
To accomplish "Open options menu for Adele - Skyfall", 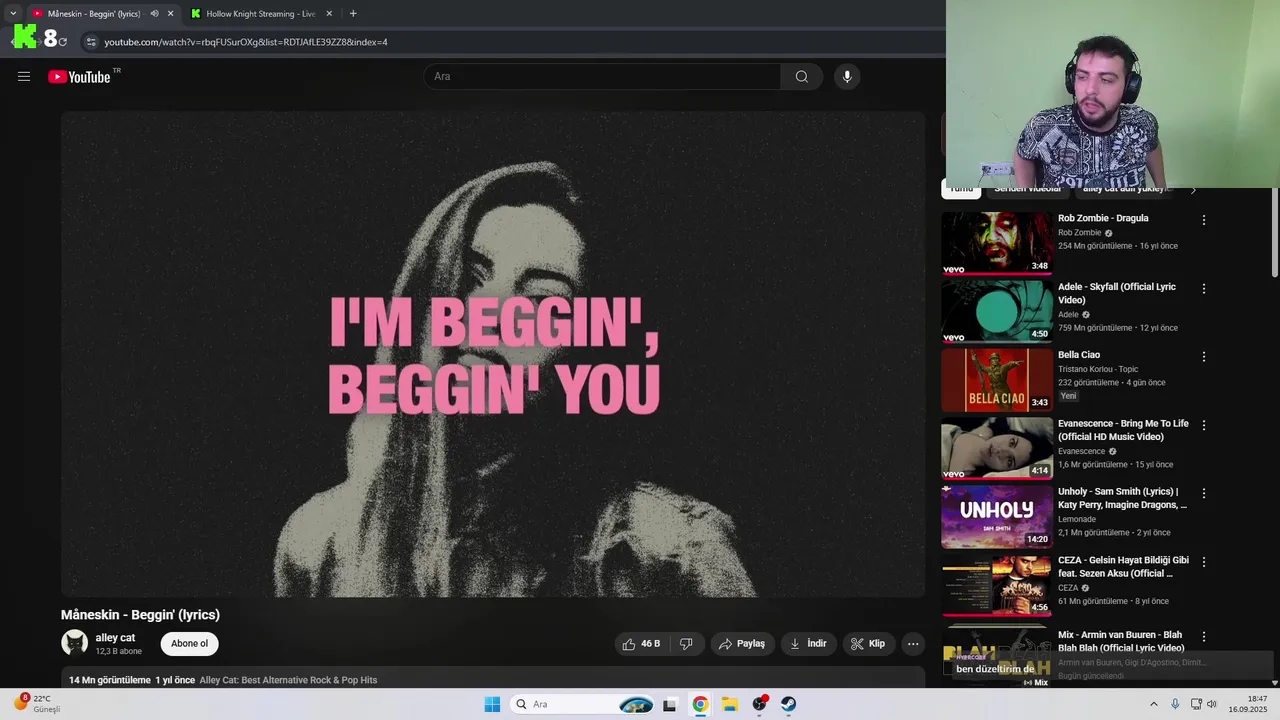I will [1204, 289].
